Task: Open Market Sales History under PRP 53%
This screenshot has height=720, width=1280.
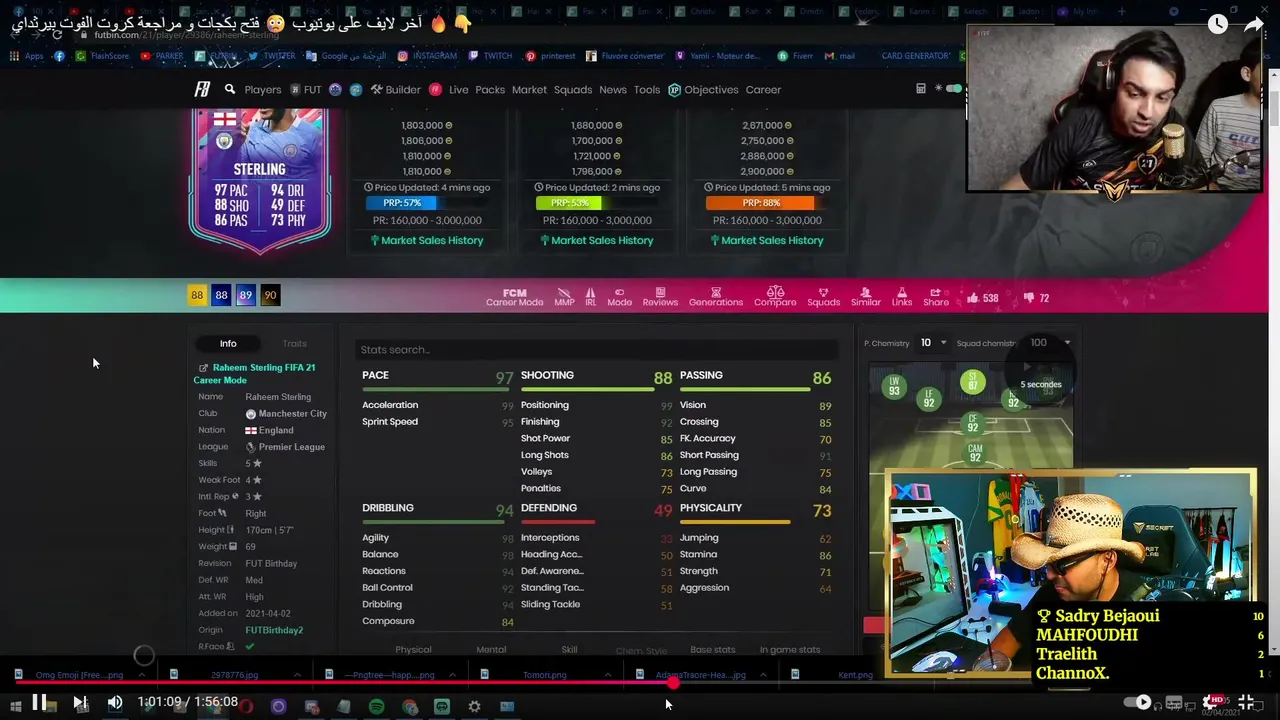Action: point(597,240)
